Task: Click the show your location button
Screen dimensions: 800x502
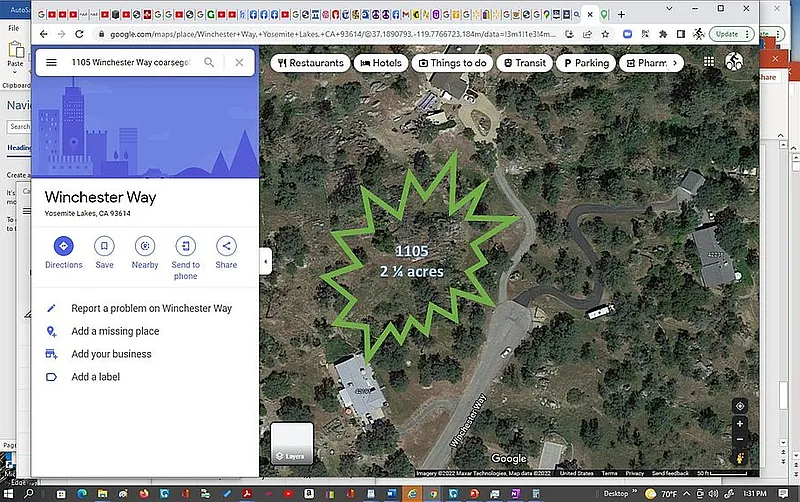Action: coord(740,406)
